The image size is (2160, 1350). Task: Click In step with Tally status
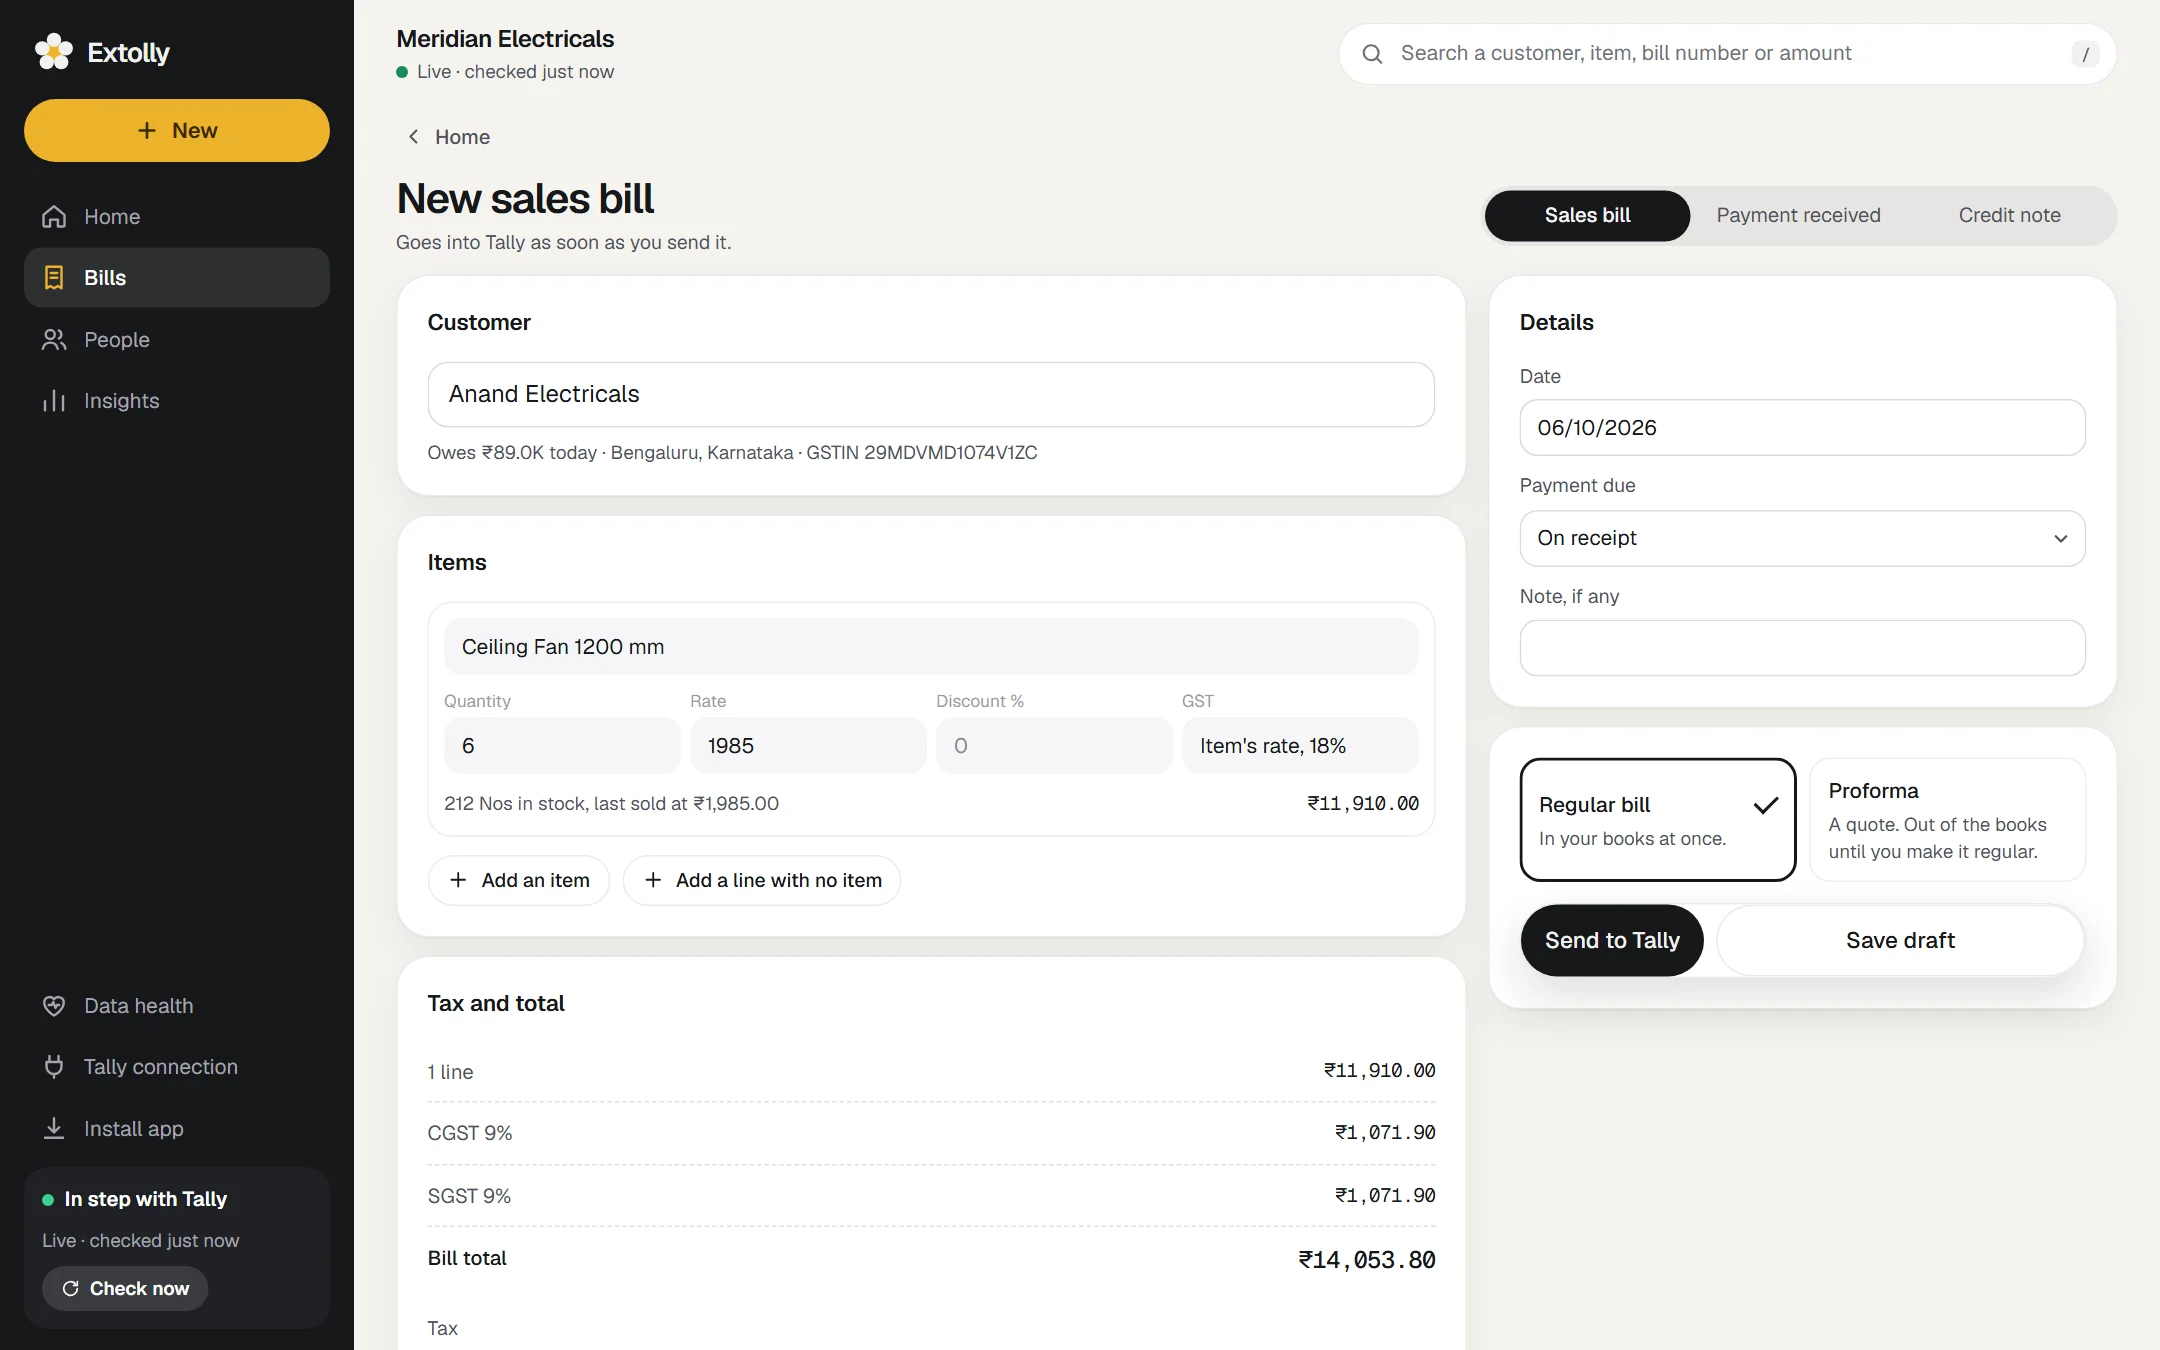pos(146,1199)
